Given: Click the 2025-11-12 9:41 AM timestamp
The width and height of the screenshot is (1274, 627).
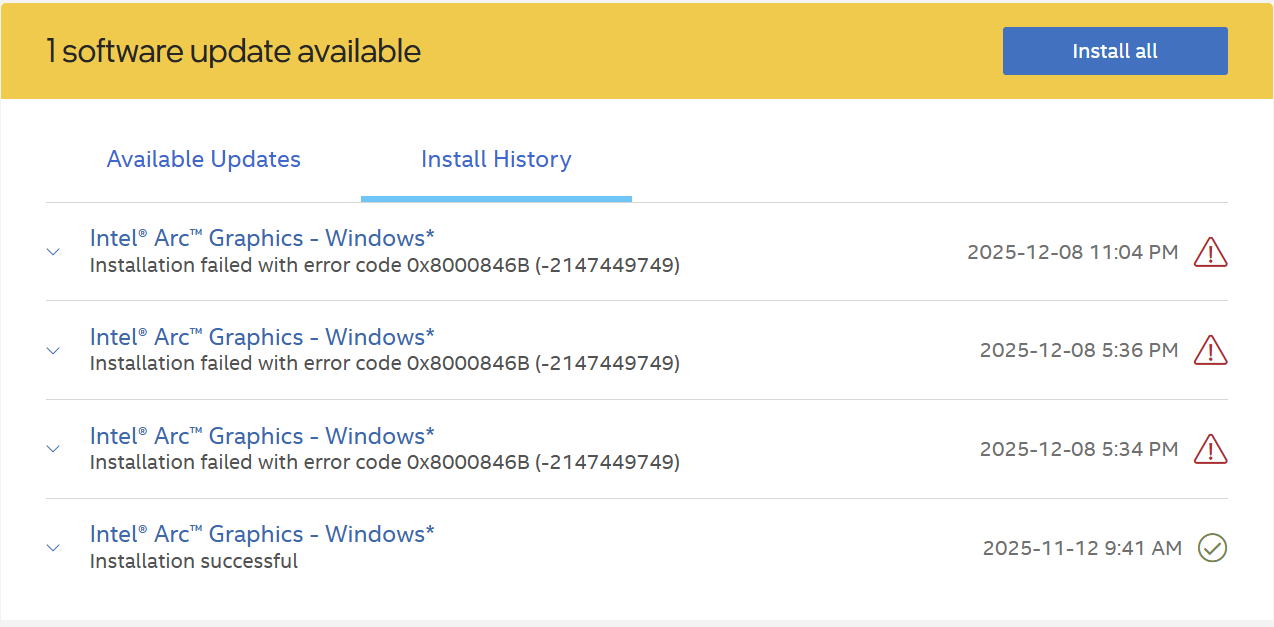Looking at the screenshot, I should (1082, 548).
